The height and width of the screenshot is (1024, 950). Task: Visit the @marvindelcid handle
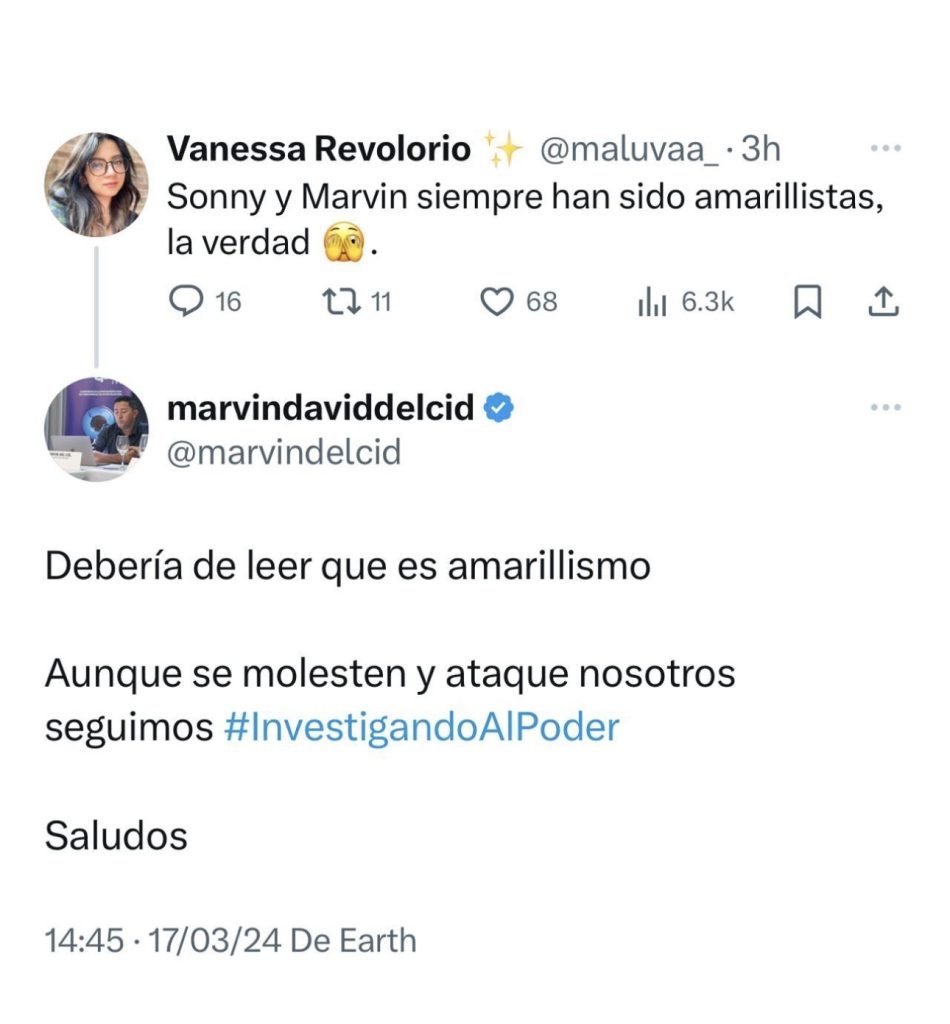click(283, 452)
